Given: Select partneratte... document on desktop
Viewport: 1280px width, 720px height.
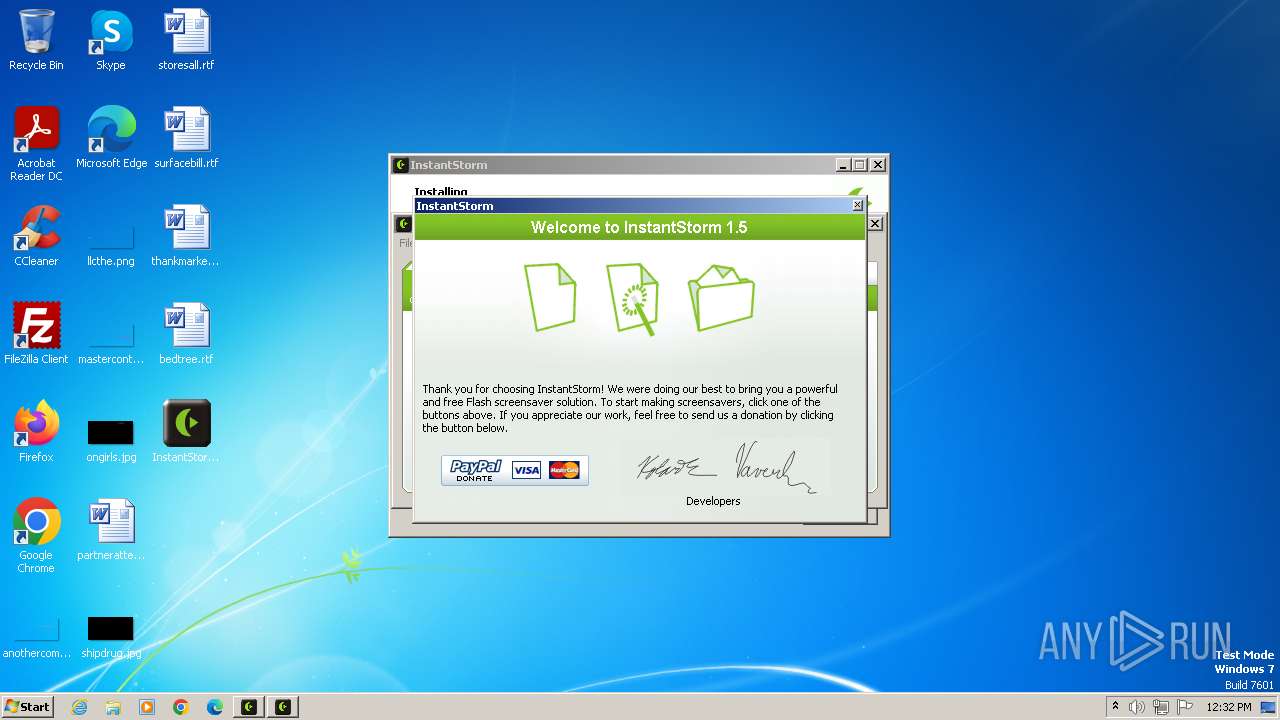Looking at the screenshot, I should click(x=111, y=530).
